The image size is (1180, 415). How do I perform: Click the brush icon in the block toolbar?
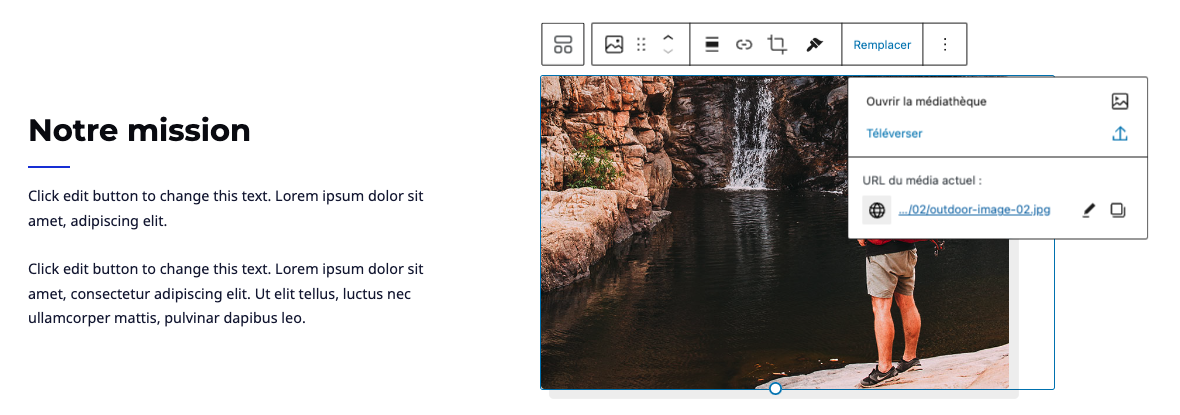[814, 45]
